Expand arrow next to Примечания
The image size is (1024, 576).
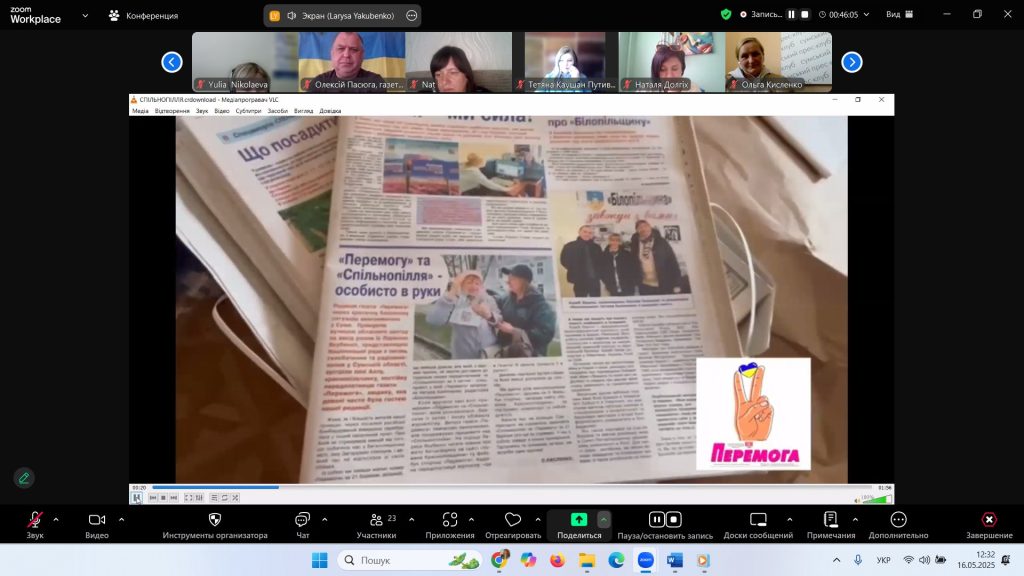855,520
